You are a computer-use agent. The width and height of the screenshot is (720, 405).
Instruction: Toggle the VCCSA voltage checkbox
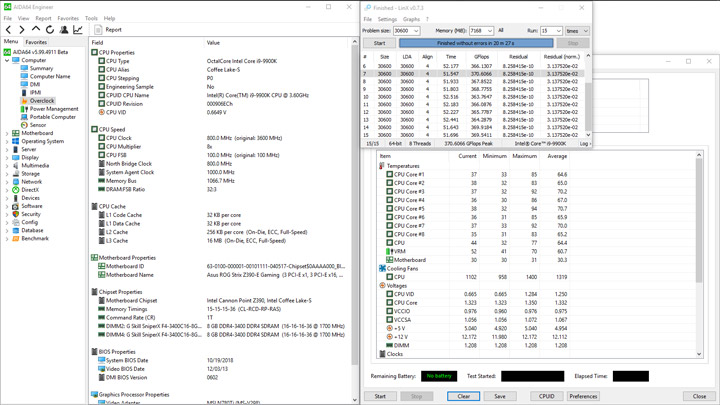pos(389,320)
